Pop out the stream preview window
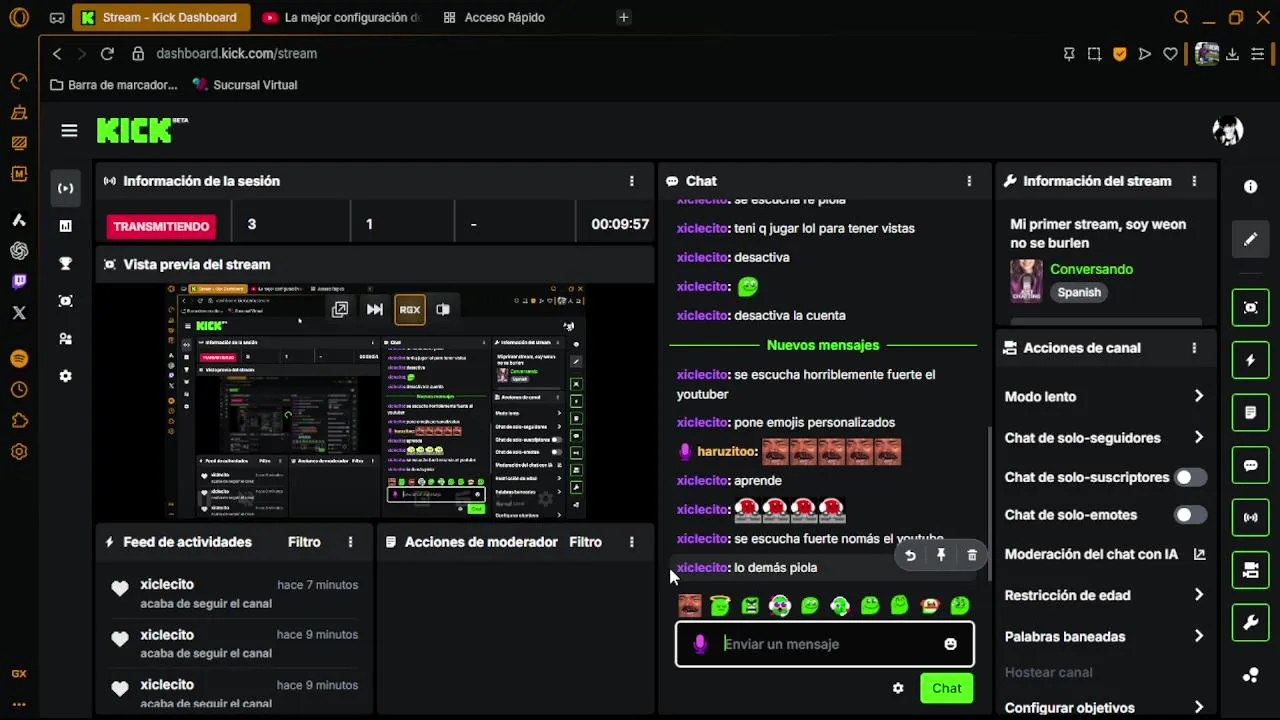 tap(340, 310)
